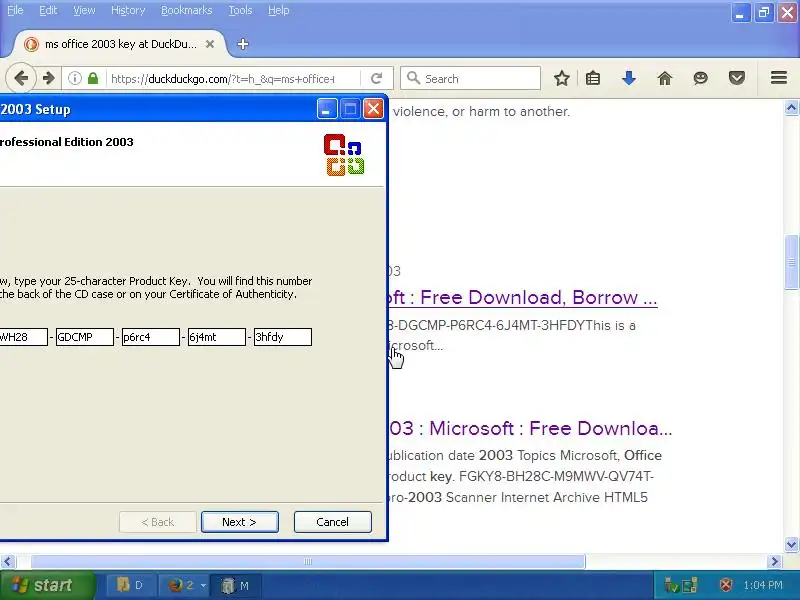Open the Edit menu
The image size is (800, 600).
(48, 10)
